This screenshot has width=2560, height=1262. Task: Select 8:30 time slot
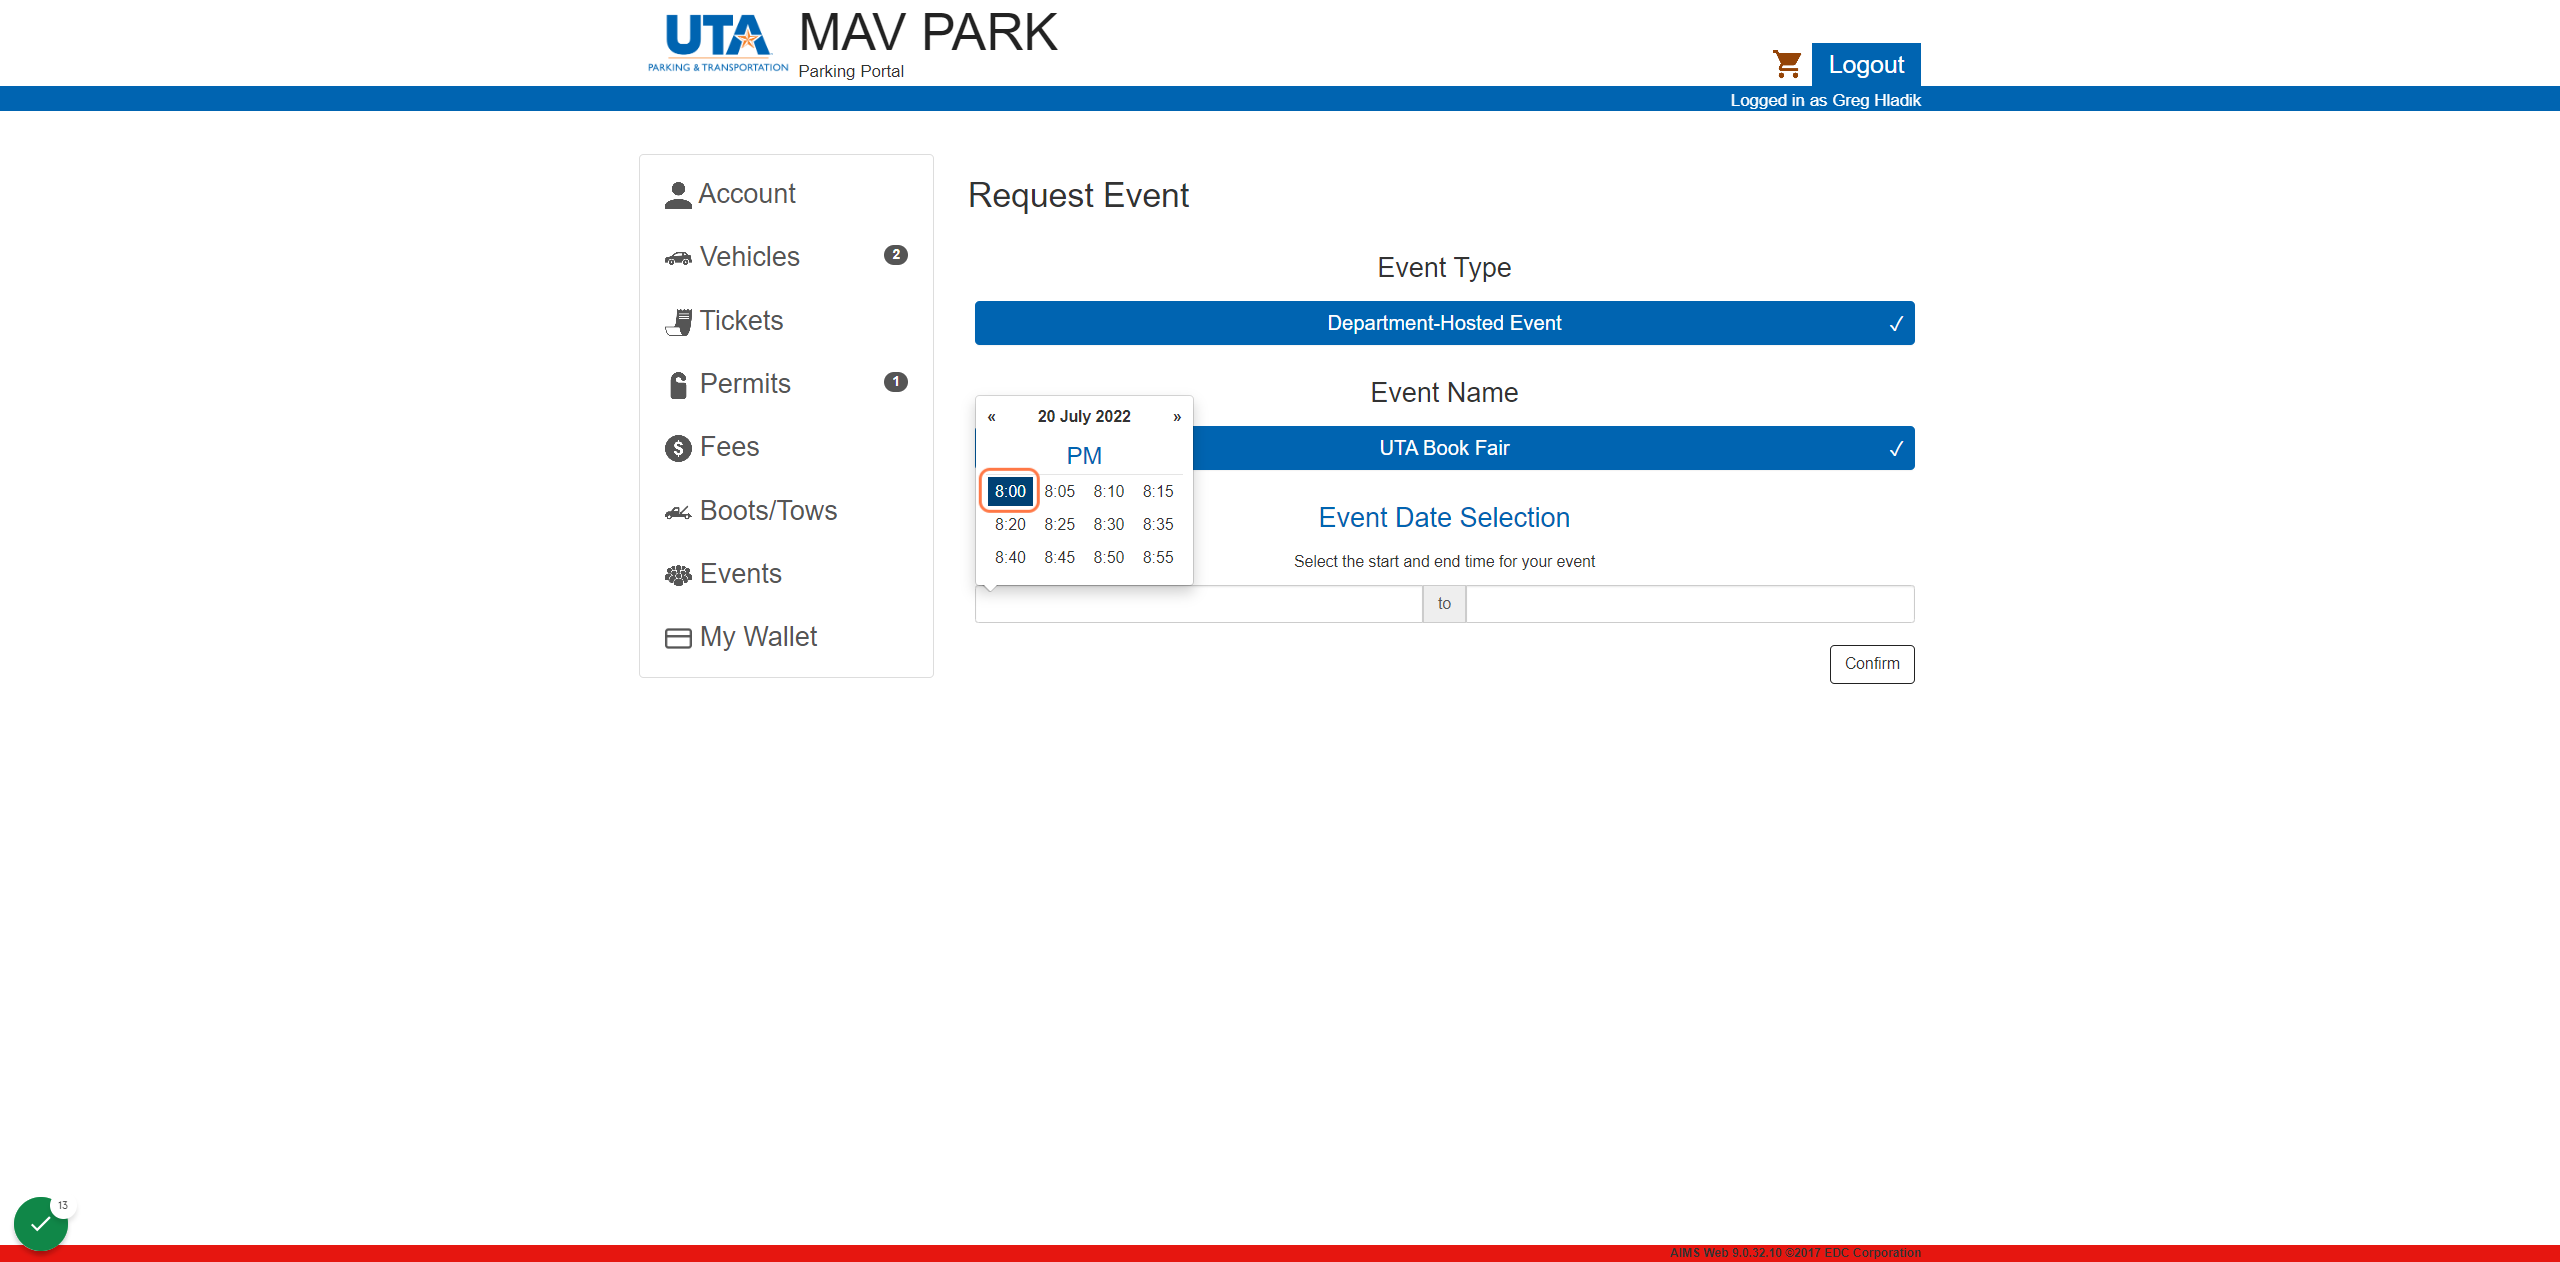point(1108,524)
